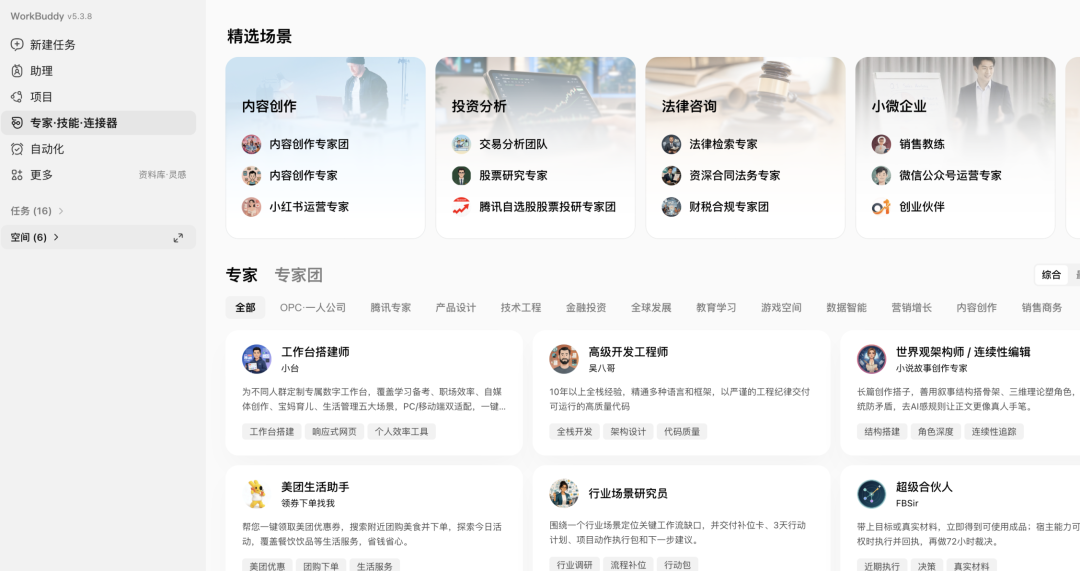1080x571 pixels.
Task: Click the 财税合规专家团 avatar
Action: [x=672, y=207]
